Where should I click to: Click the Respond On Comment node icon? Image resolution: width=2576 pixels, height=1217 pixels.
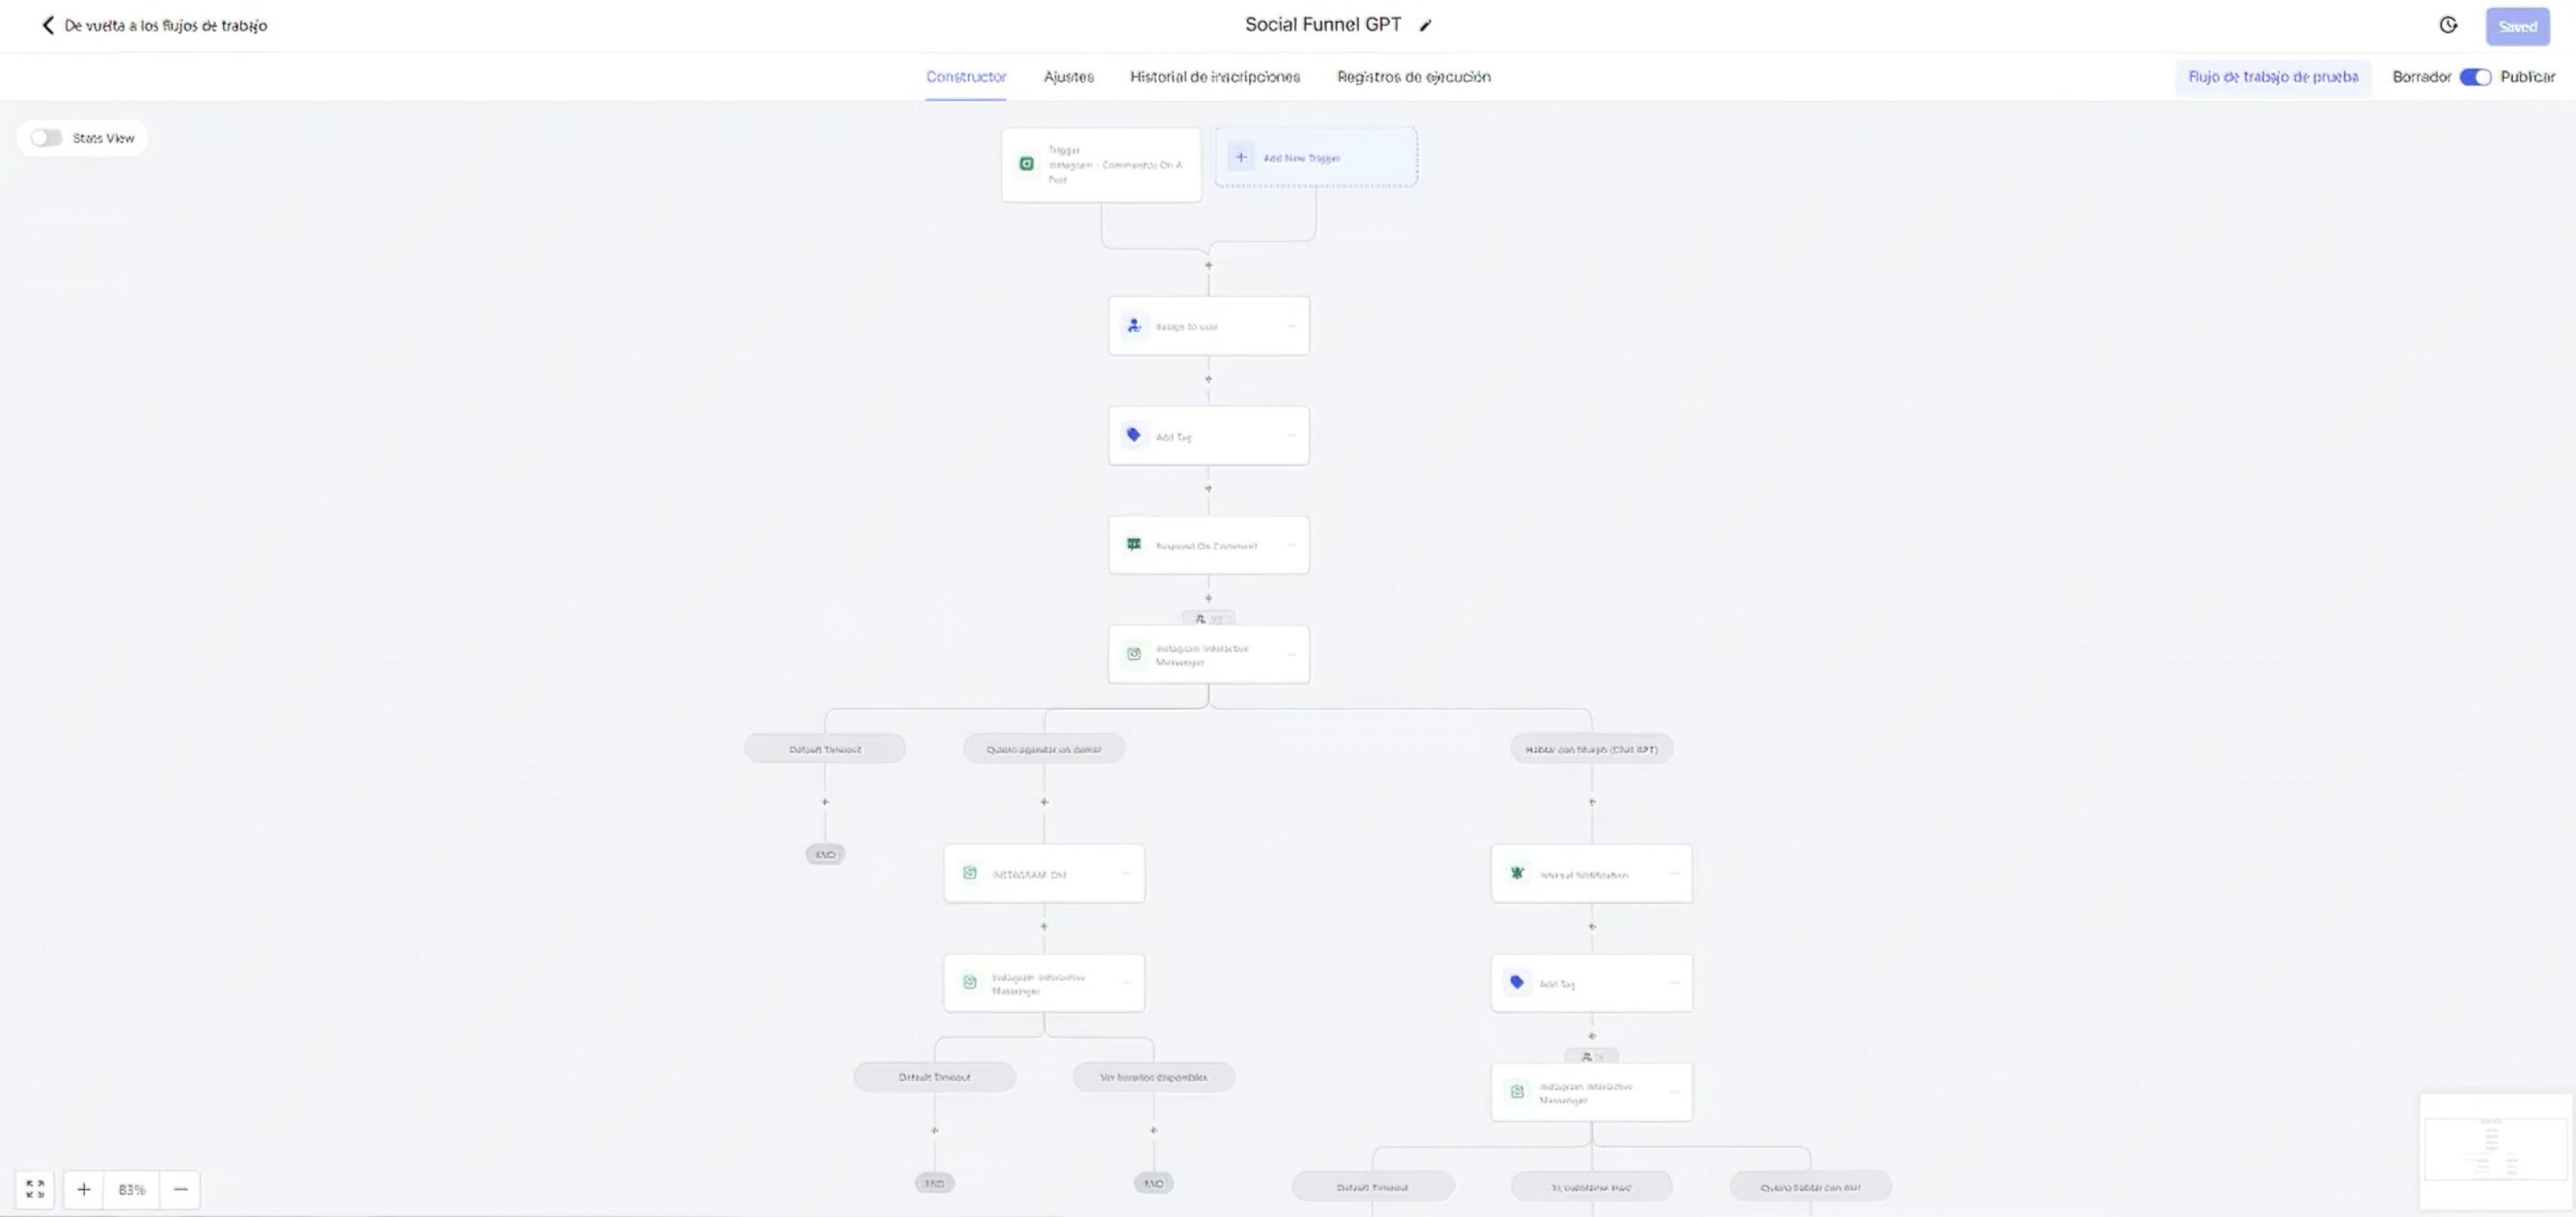tap(1134, 545)
